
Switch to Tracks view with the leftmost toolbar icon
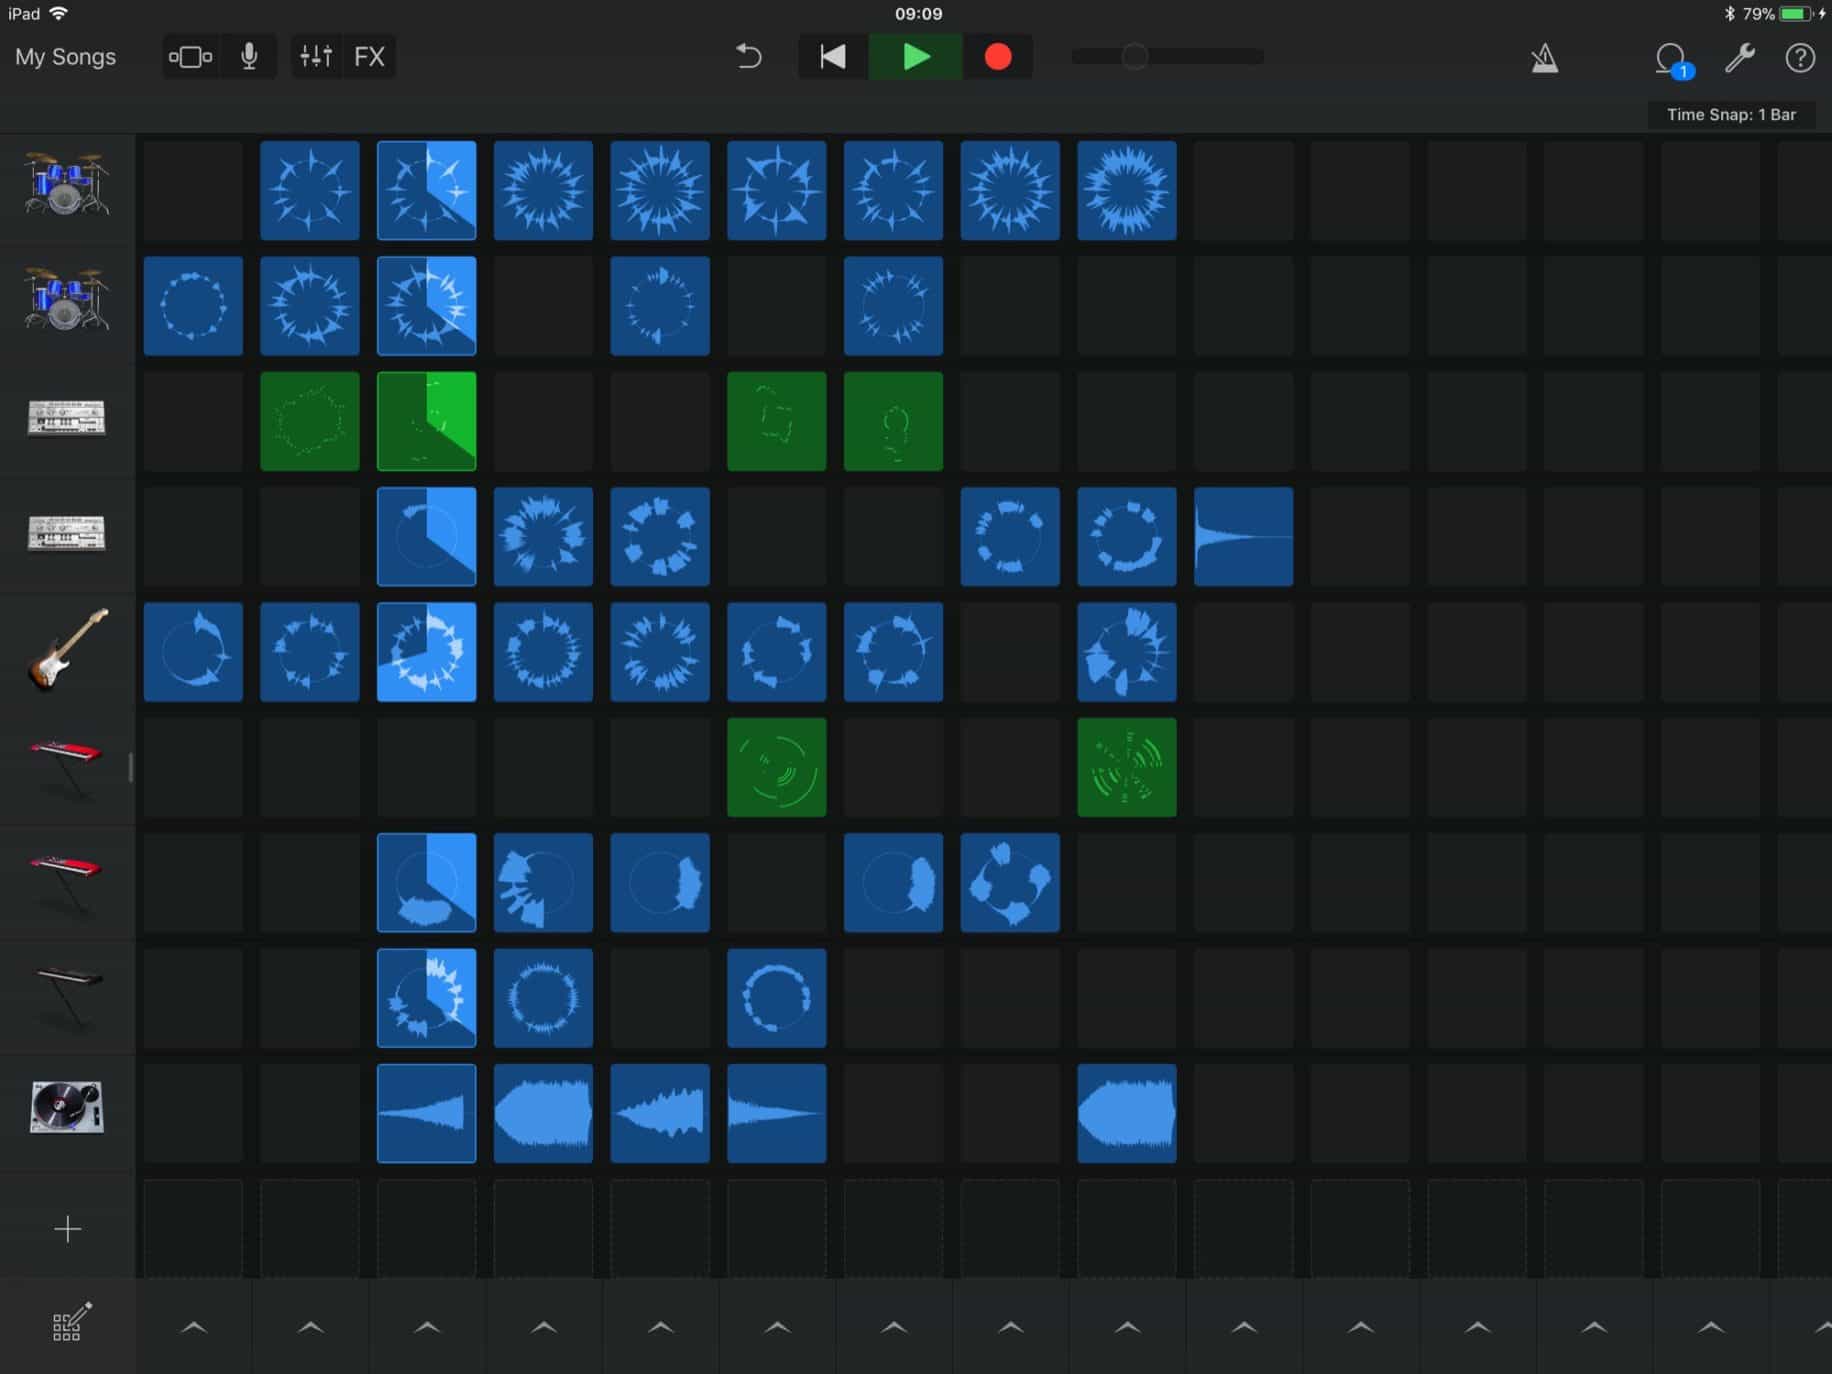[x=190, y=57]
